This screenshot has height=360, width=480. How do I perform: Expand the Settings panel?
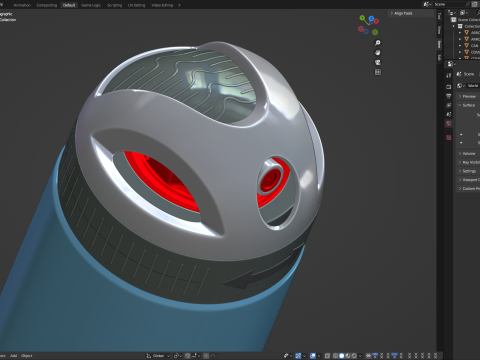click(468, 171)
